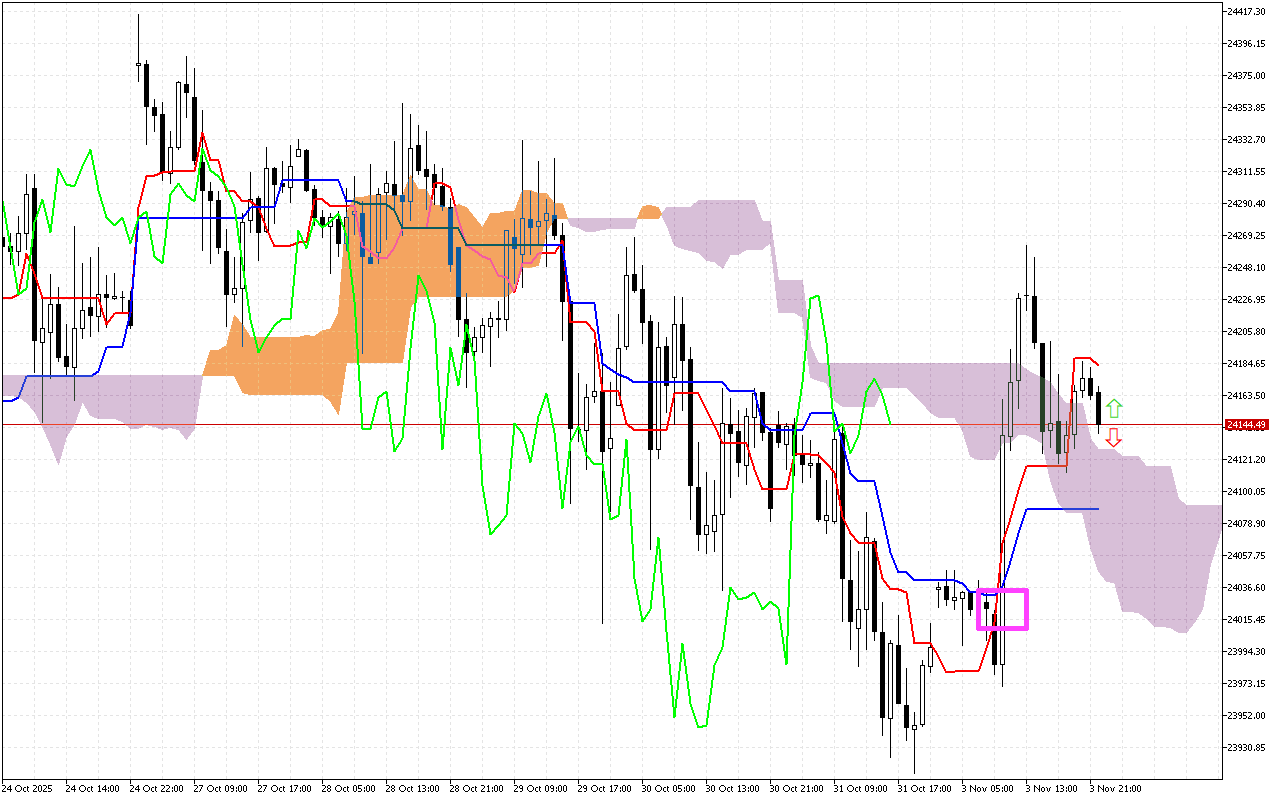Click the 24417.30 price axis label

(1247, 12)
